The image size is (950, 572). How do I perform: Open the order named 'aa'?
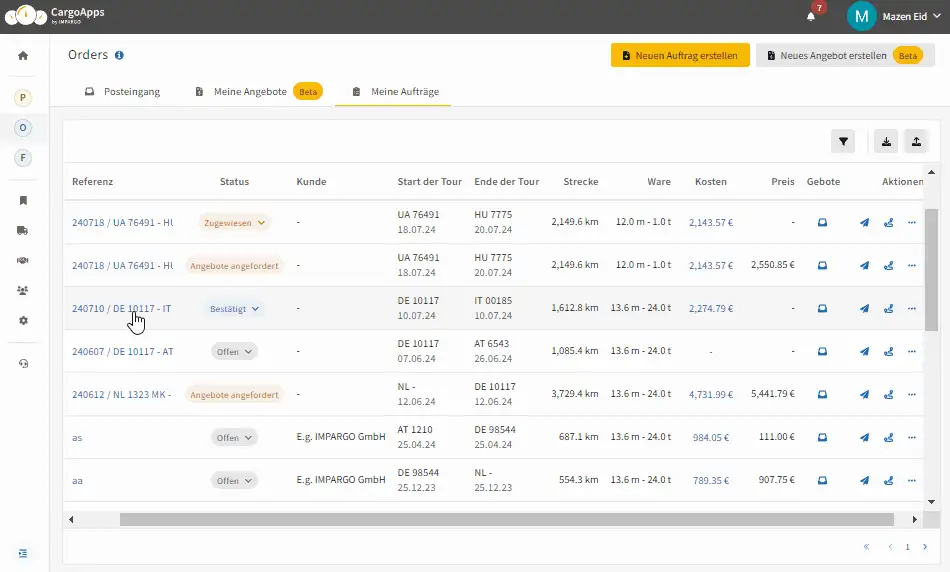click(77, 481)
